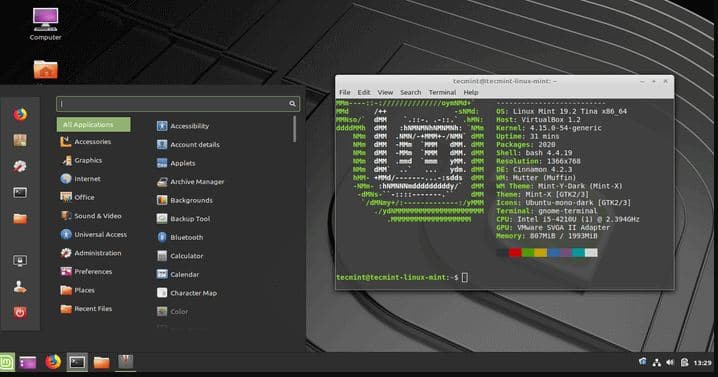The image size is (718, 377).
Task: Open the terminal's File menu
Action: click(345, 92)
